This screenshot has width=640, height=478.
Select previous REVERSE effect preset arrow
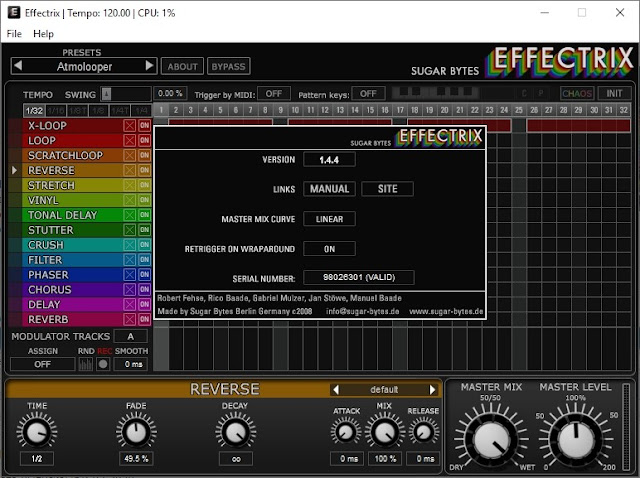coord(336,389)
